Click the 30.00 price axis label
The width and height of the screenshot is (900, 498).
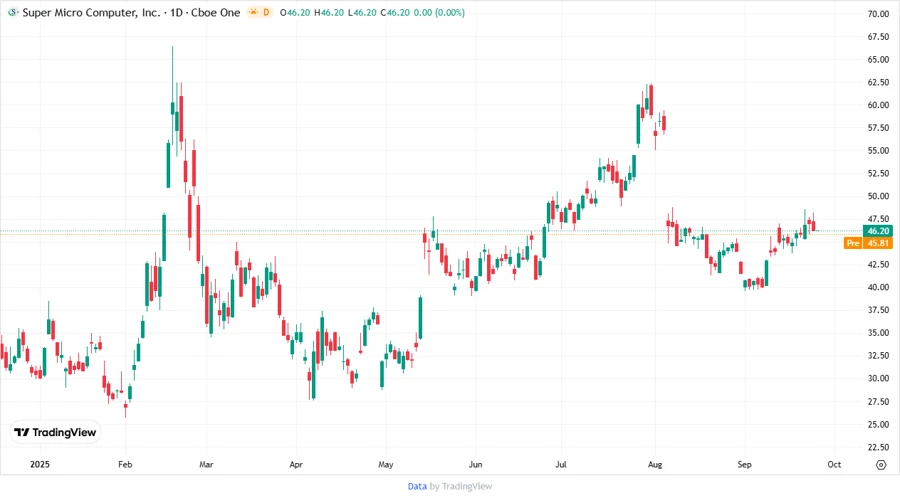(x=878, y=379)
